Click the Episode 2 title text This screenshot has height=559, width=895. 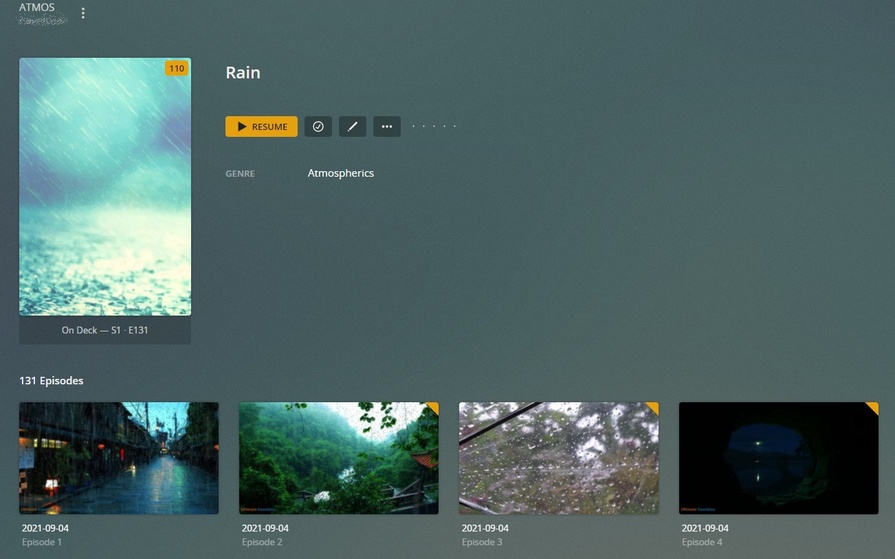(x=262, y=542)
